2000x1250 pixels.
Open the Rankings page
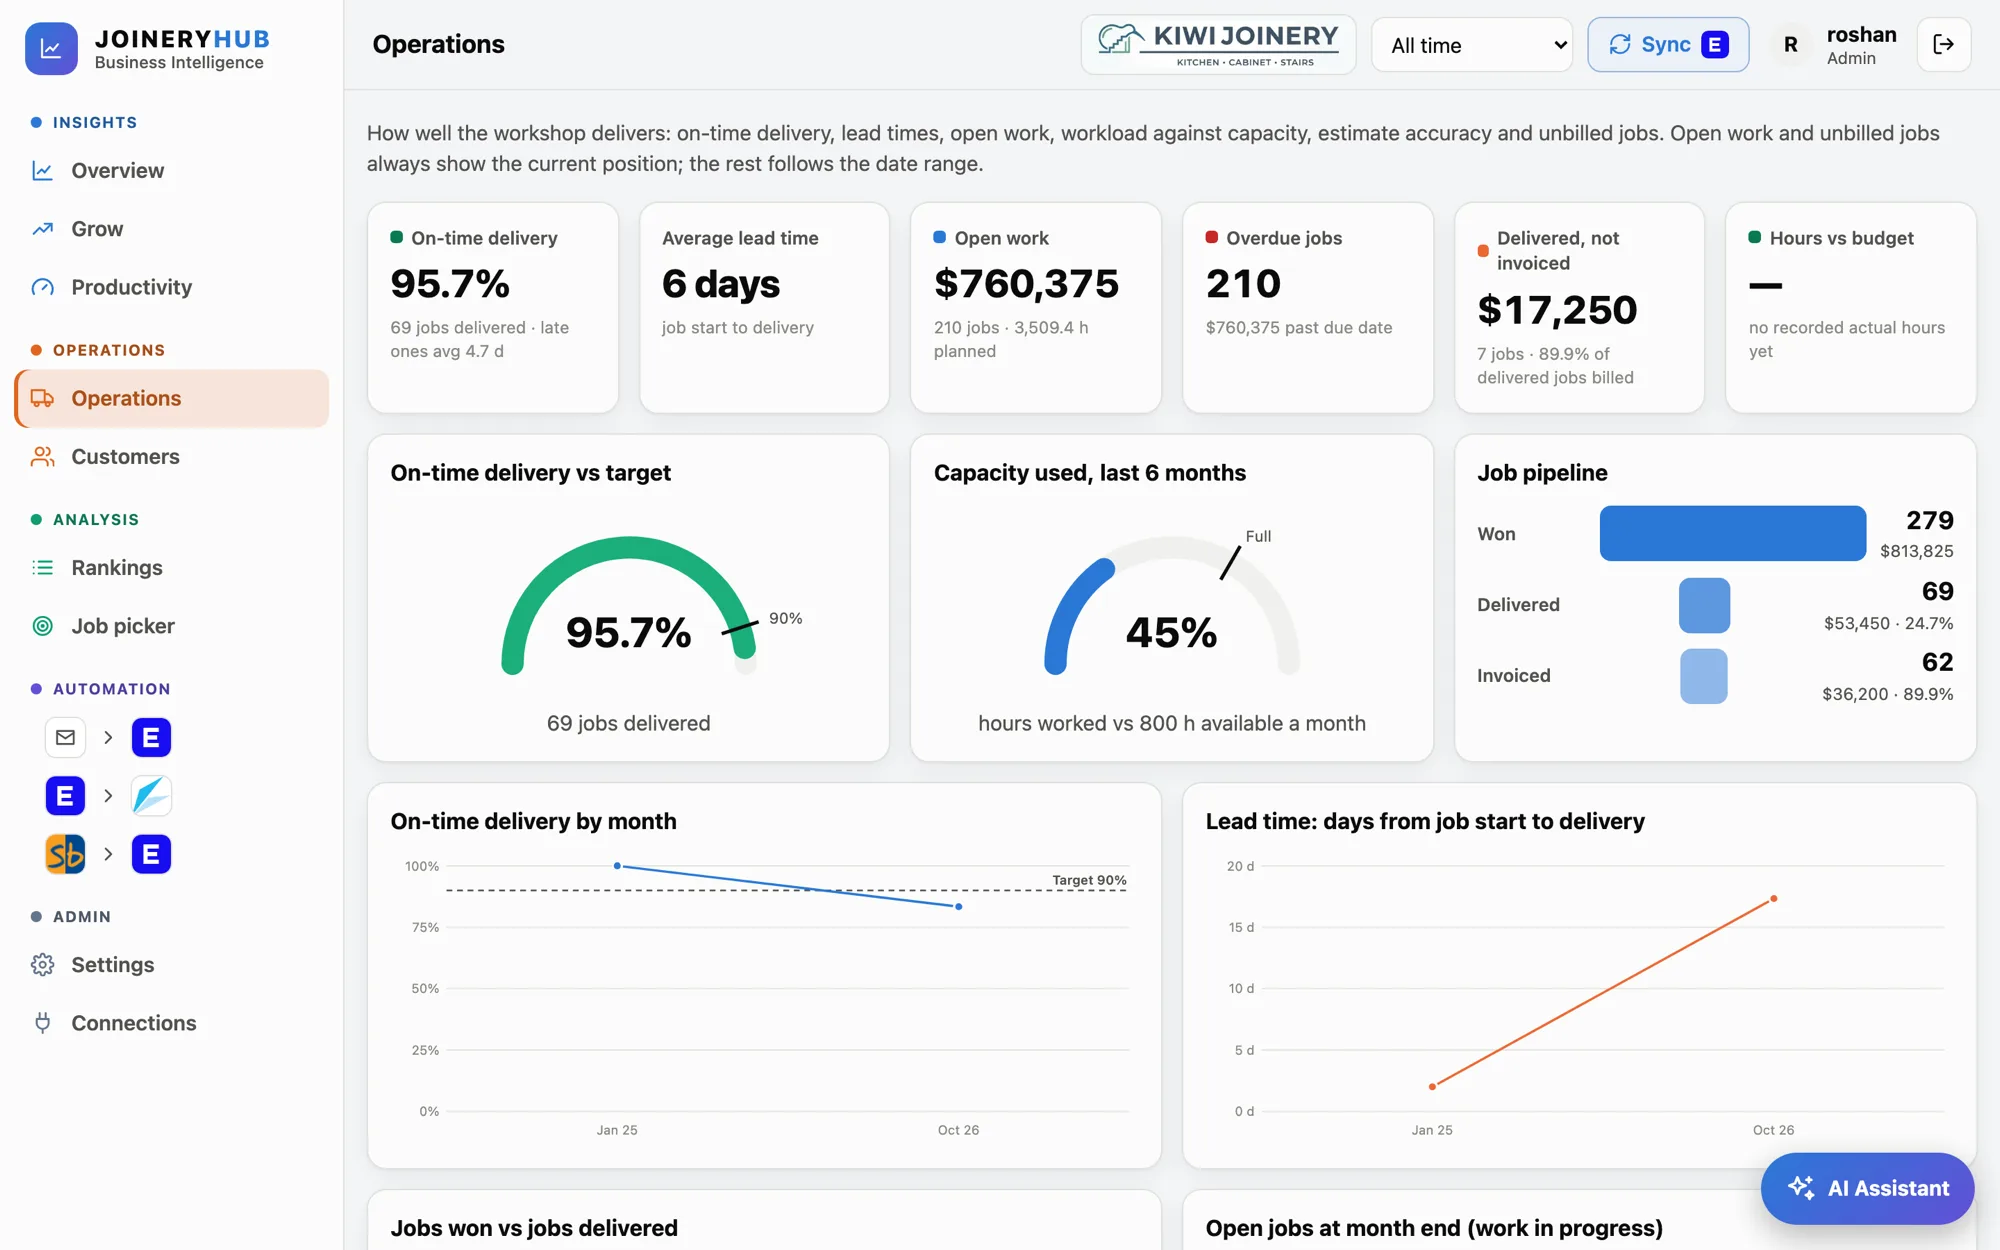[172, 568]
